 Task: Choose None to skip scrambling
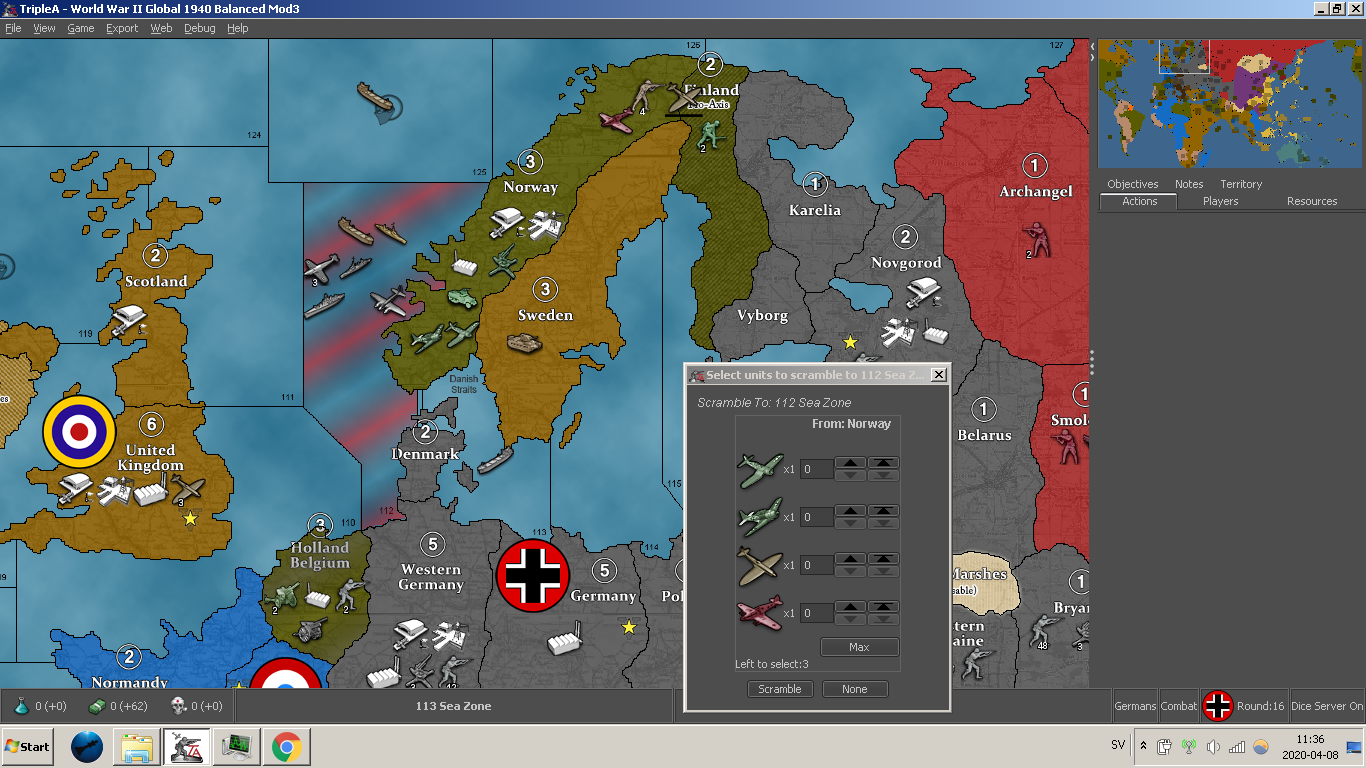(x=854, y=689)
